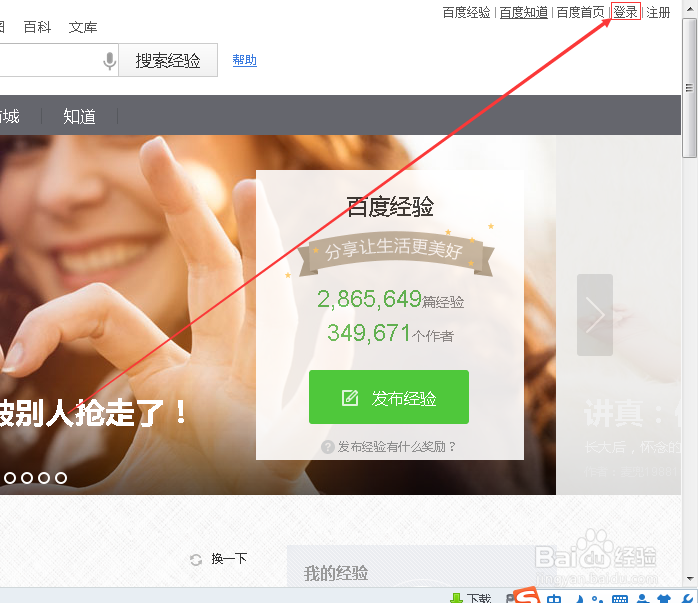Click the 百度经验 card title
Screen dimensions: 698x603
(390, 207)
